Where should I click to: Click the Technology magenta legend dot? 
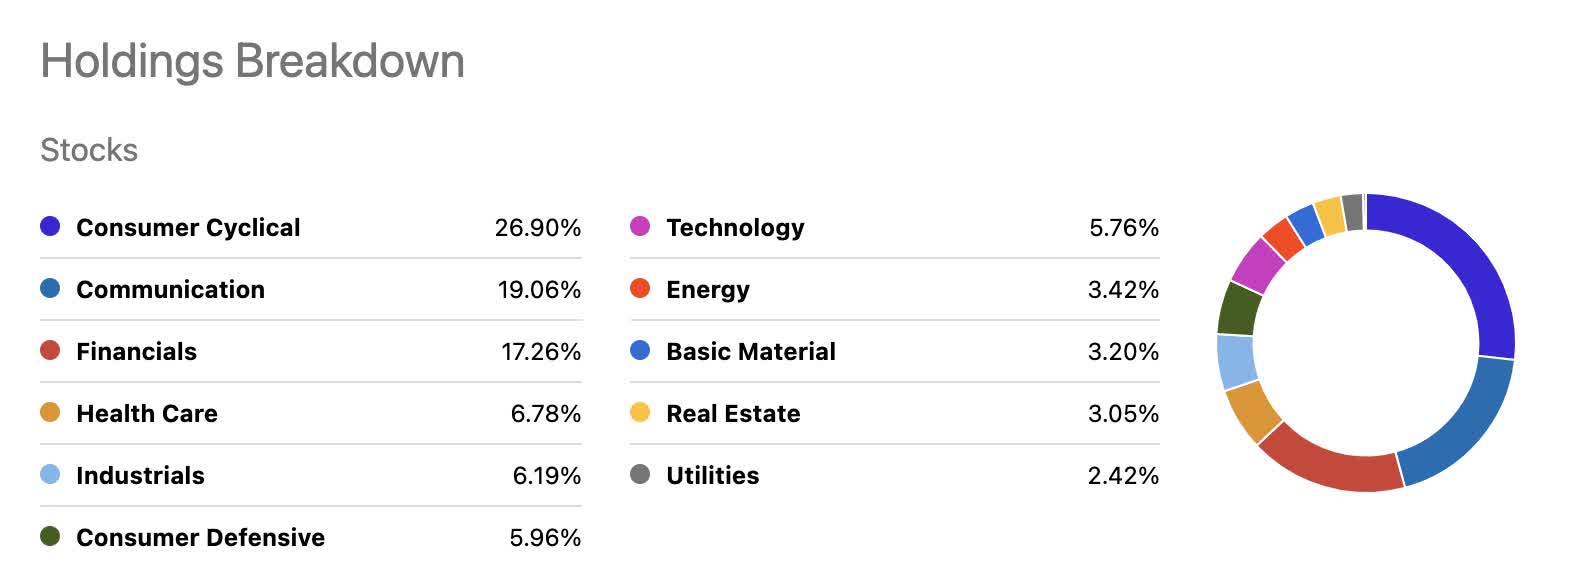pyautogui.click(x=640, y=227)
